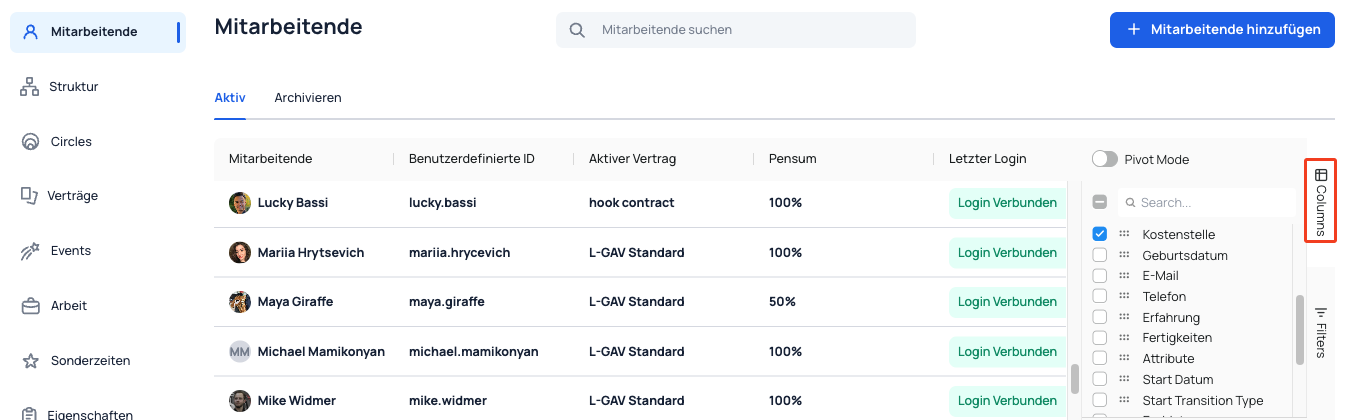This screenshot has height=420, width=1353.
Task: Open the Filters side panel tab
Action: [x=1321, y=331]
